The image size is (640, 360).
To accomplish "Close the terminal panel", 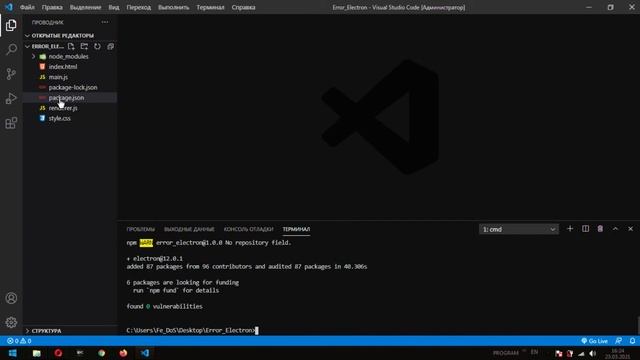I will point(630,229).
